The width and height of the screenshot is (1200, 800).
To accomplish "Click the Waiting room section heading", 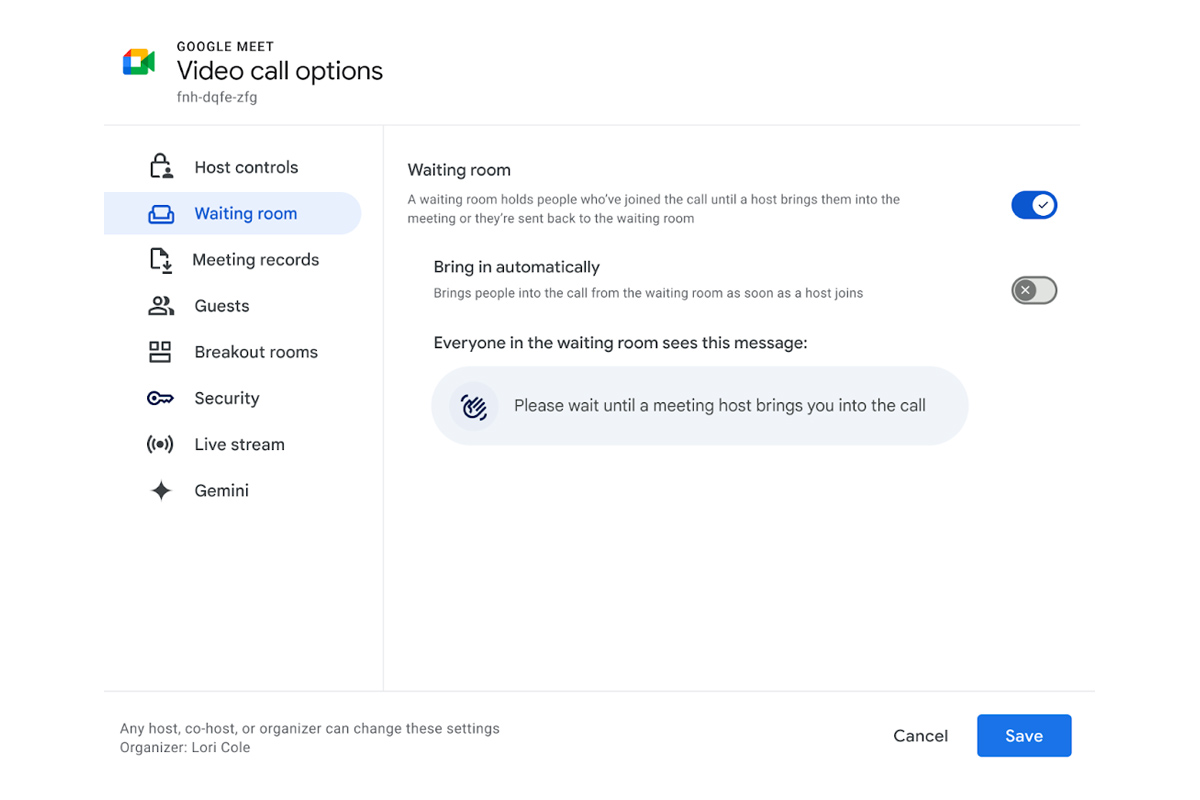I will (x=459, y=170).
